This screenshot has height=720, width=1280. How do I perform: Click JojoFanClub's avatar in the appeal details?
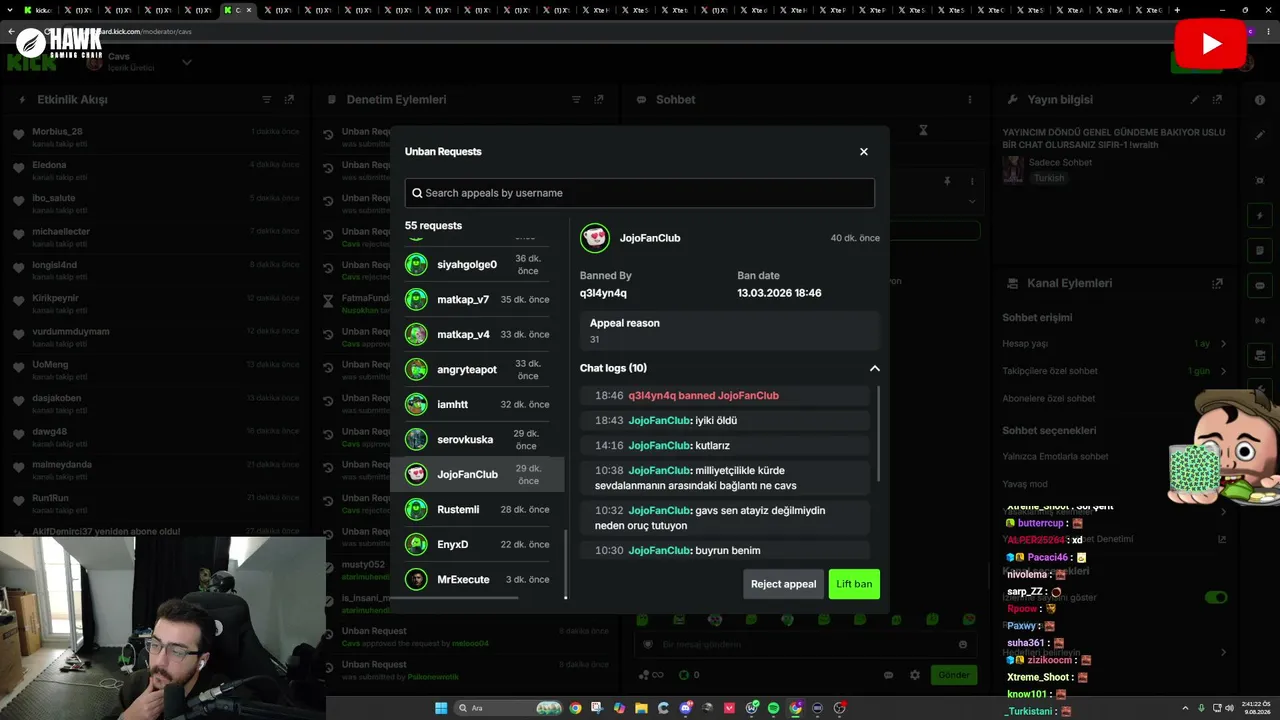tap(595, 238)
